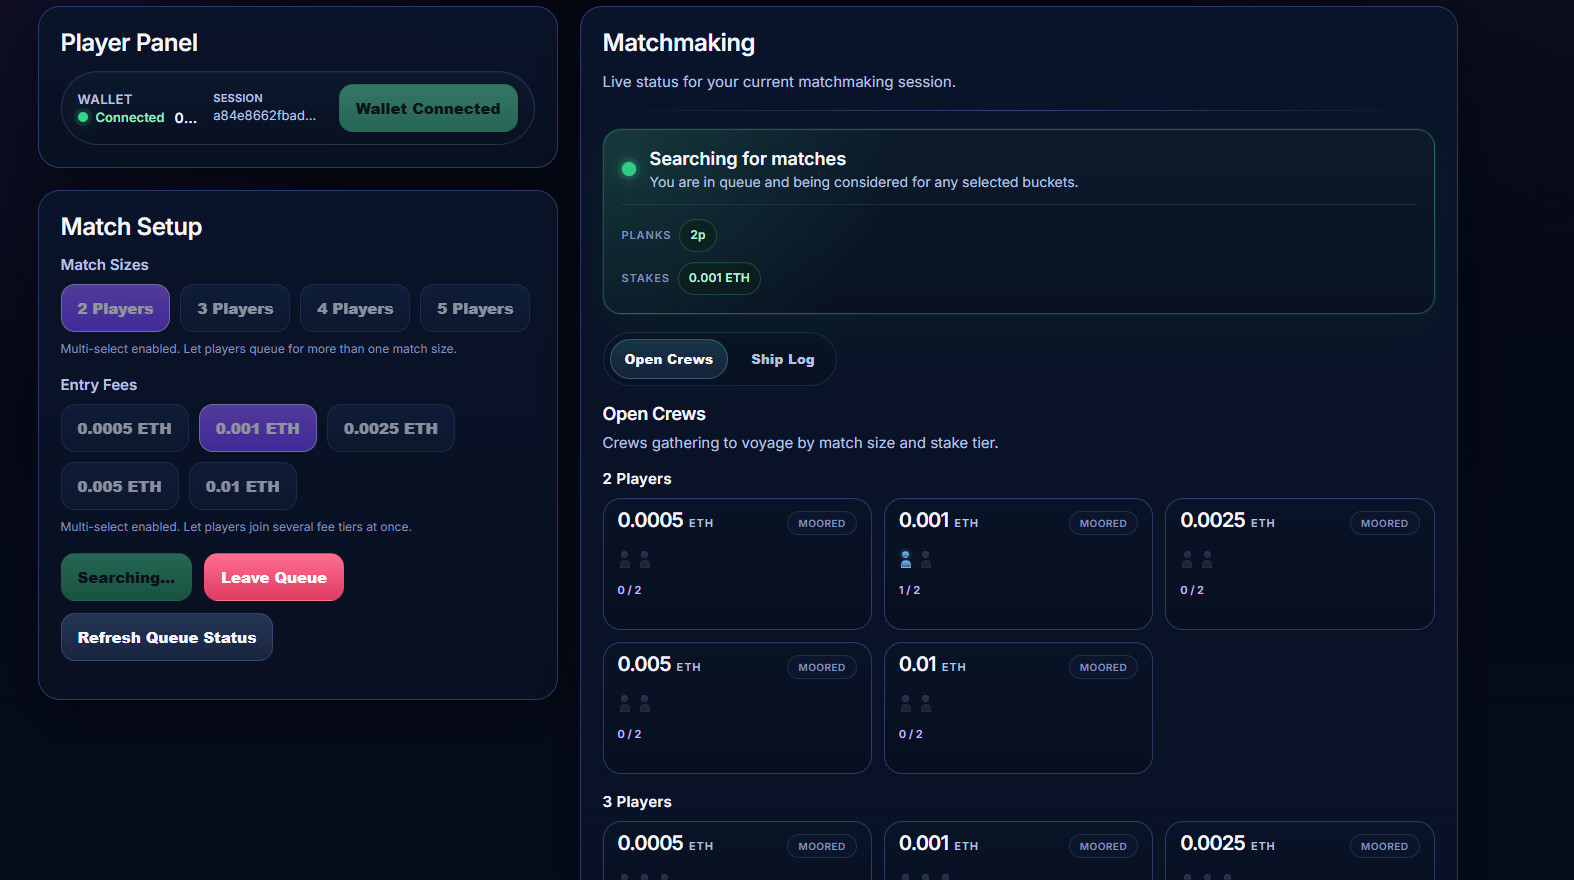The height and width of the screenshot is (880, 1574).
Task: Click the 3 Players section heading
Action: 637,802
